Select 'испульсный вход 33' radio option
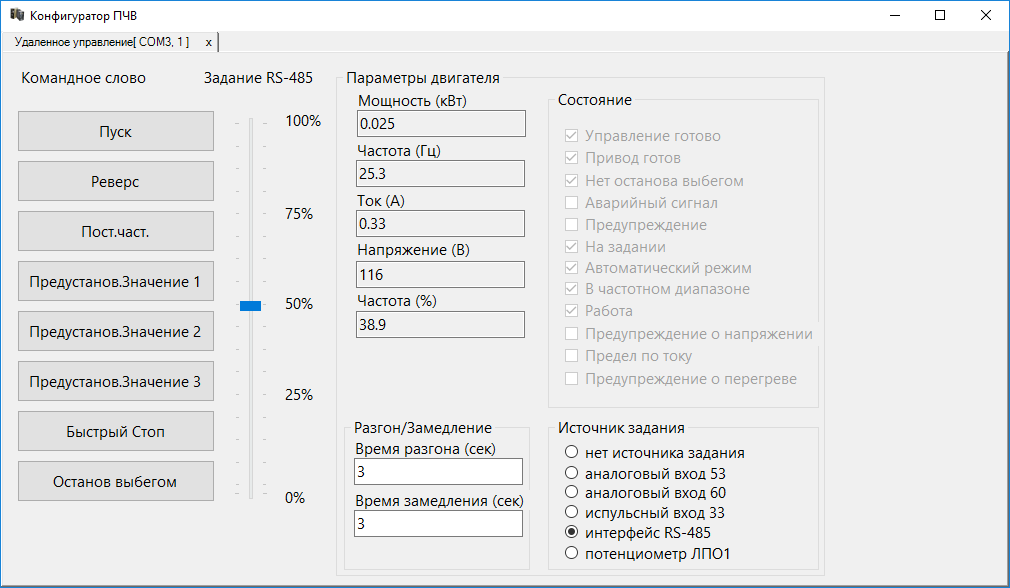 click(572, 513)
